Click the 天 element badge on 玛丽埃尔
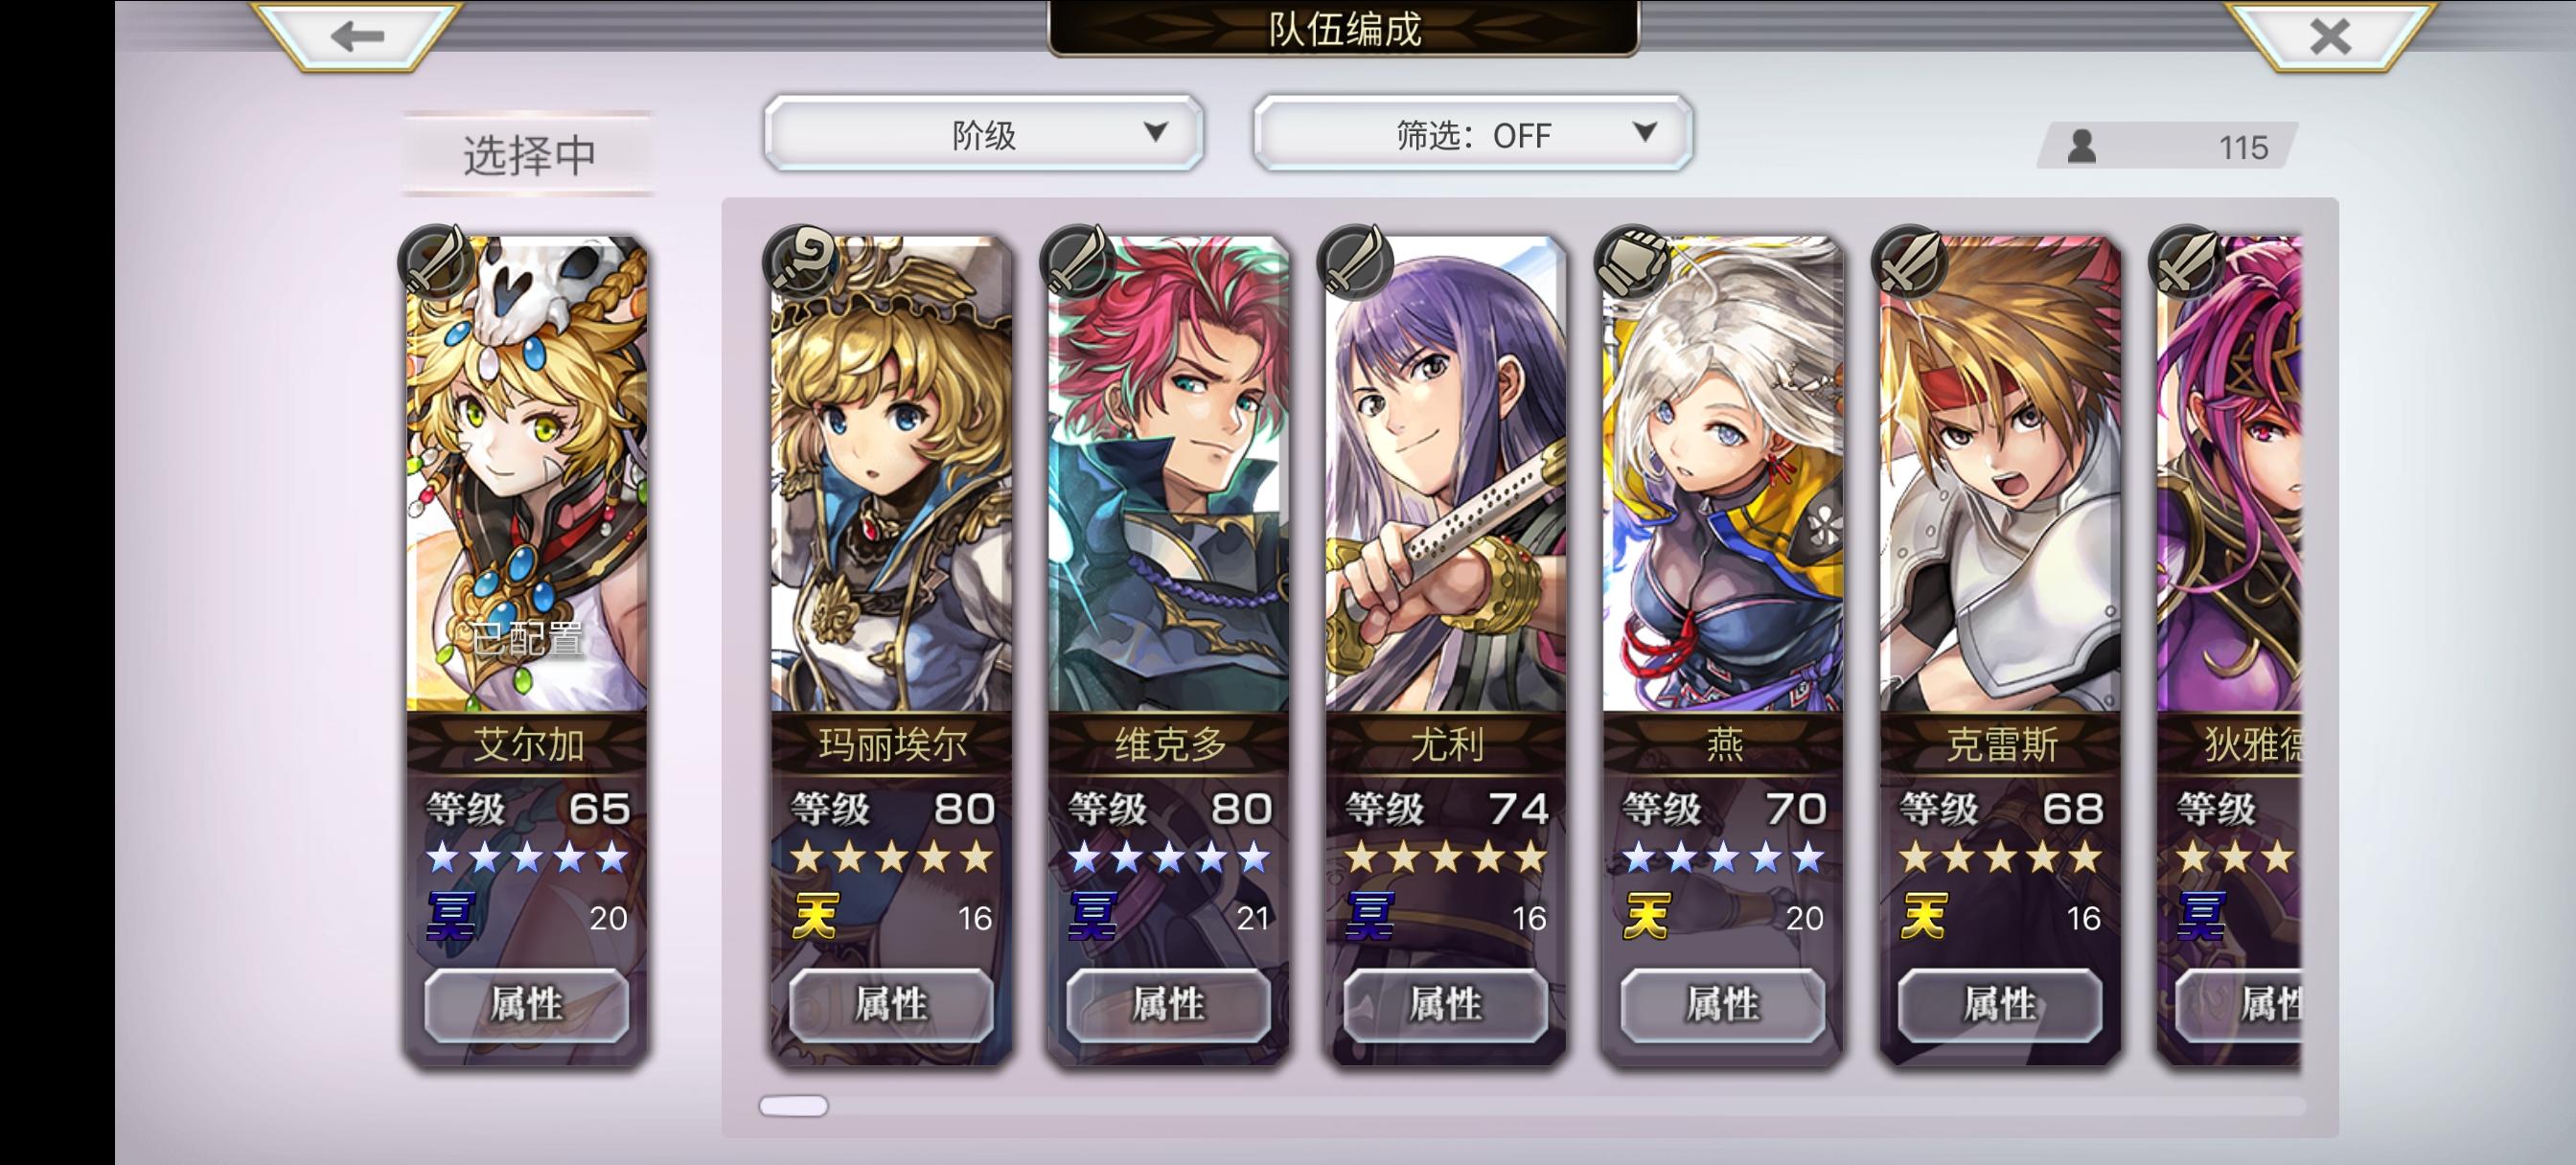The image size is (2576, 1165). coord(815,917)
